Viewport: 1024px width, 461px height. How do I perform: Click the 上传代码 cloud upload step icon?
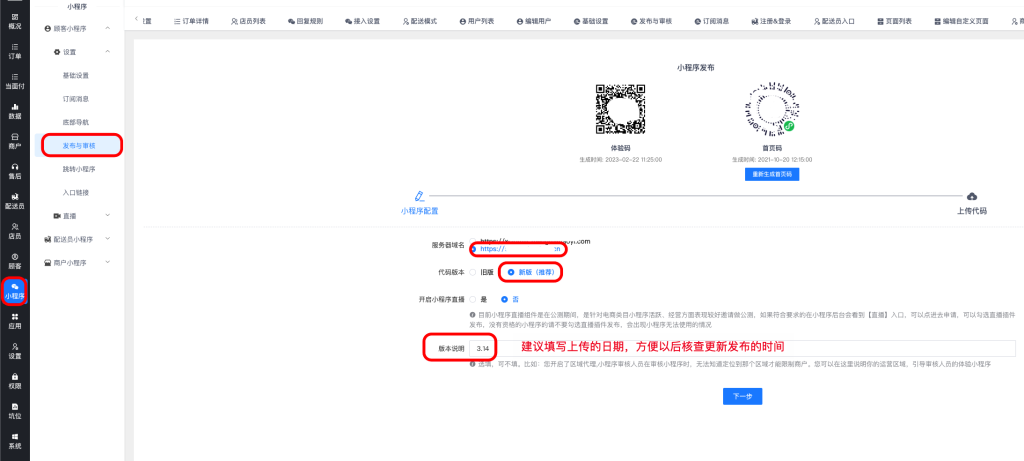pos(971,196)
